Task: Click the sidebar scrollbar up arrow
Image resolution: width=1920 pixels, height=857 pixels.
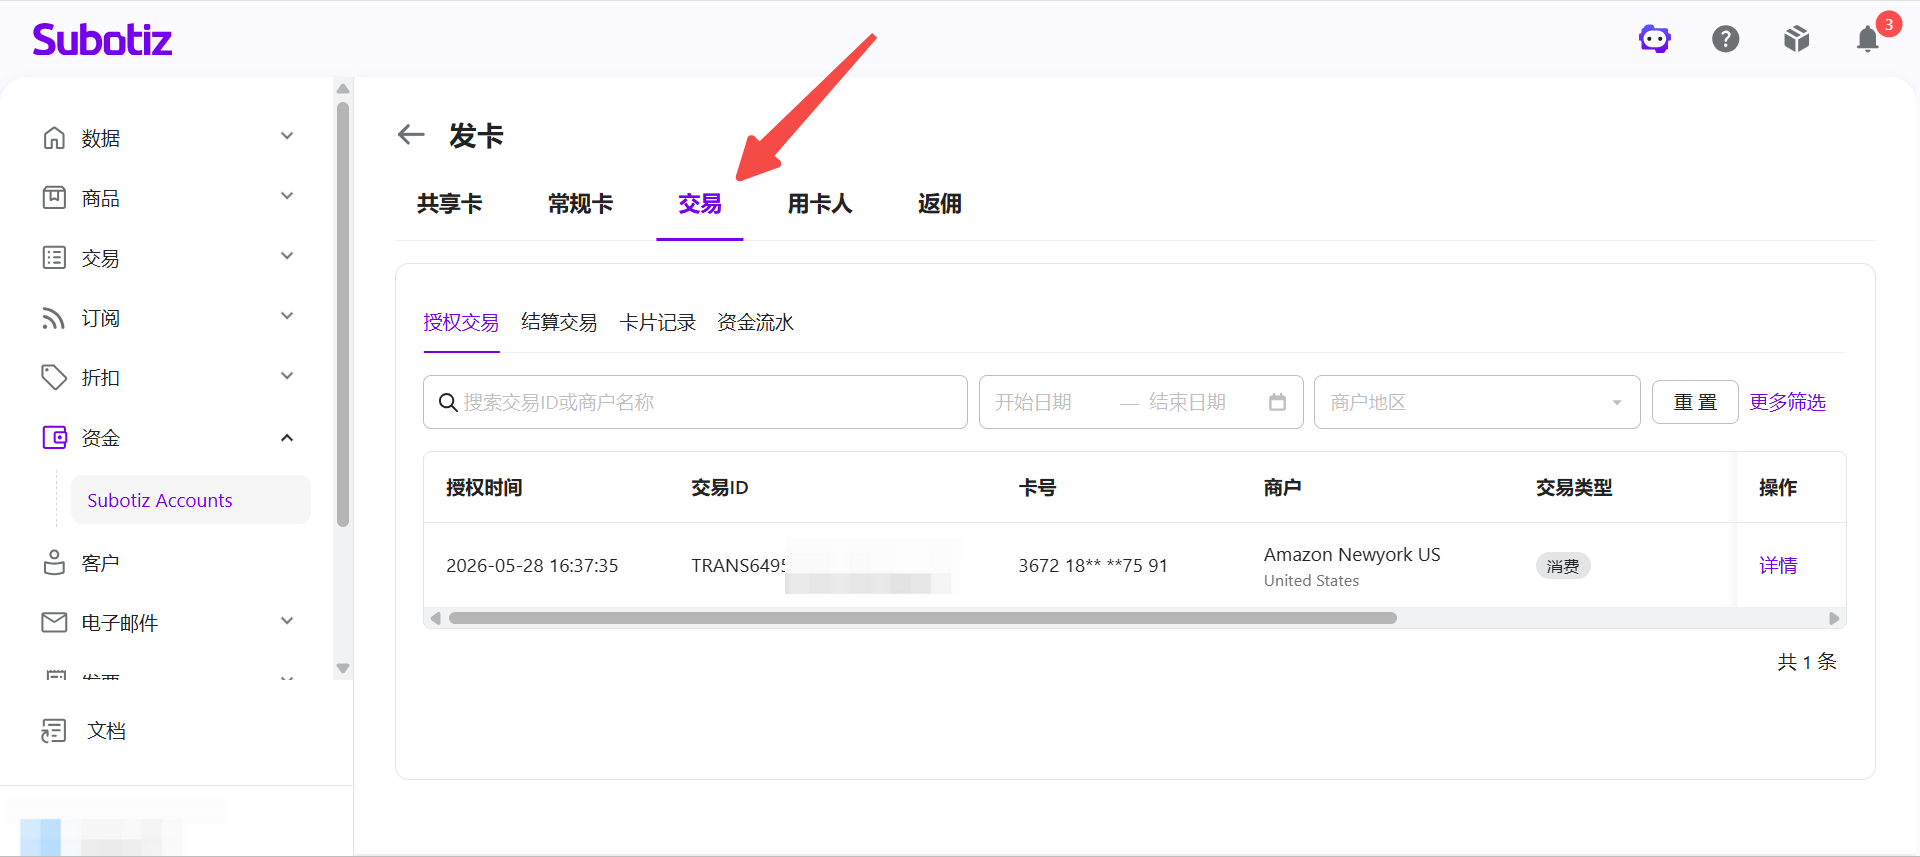Action: coord(343,88)
